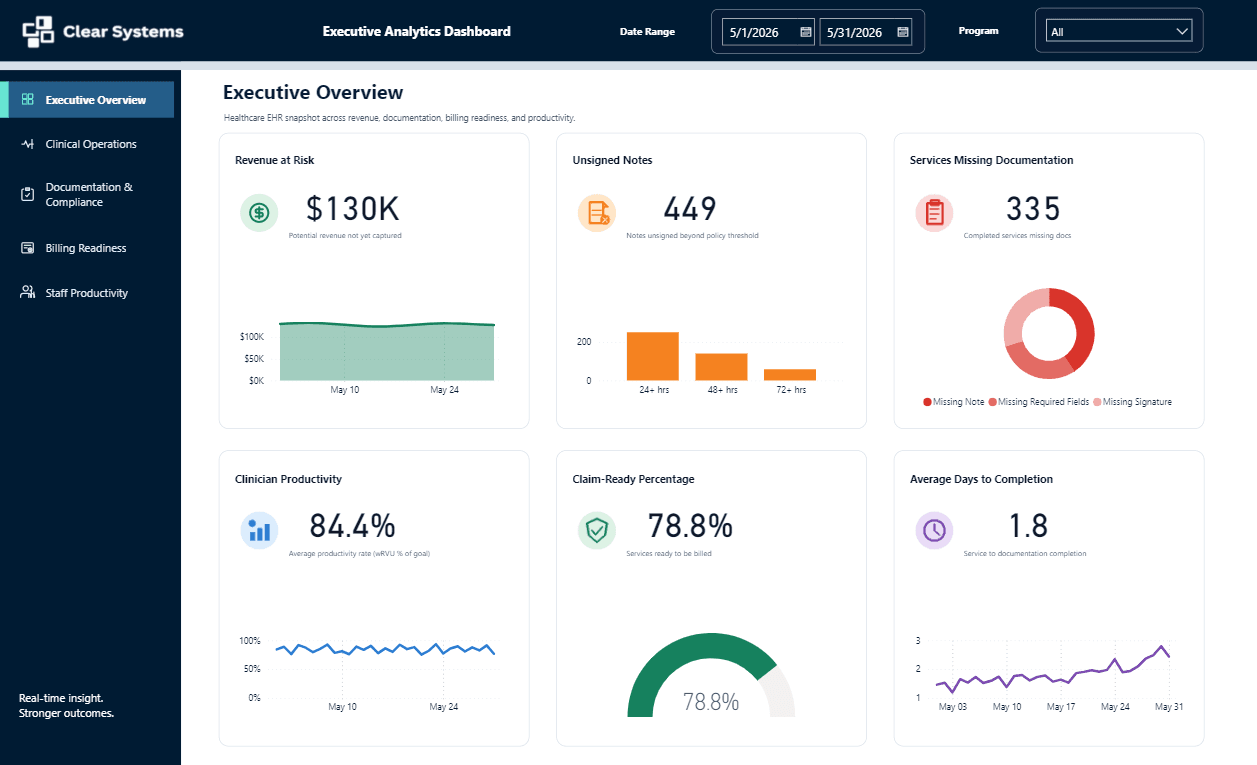
Task: Click the Clinical Operations pulse icon
Action: pyautogui.click(x=28, y=144)
